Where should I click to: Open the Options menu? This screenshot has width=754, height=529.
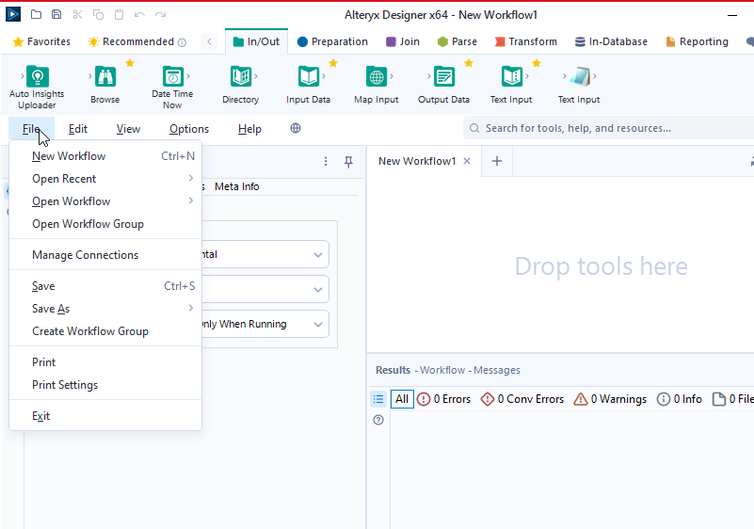tap(189, 129)
